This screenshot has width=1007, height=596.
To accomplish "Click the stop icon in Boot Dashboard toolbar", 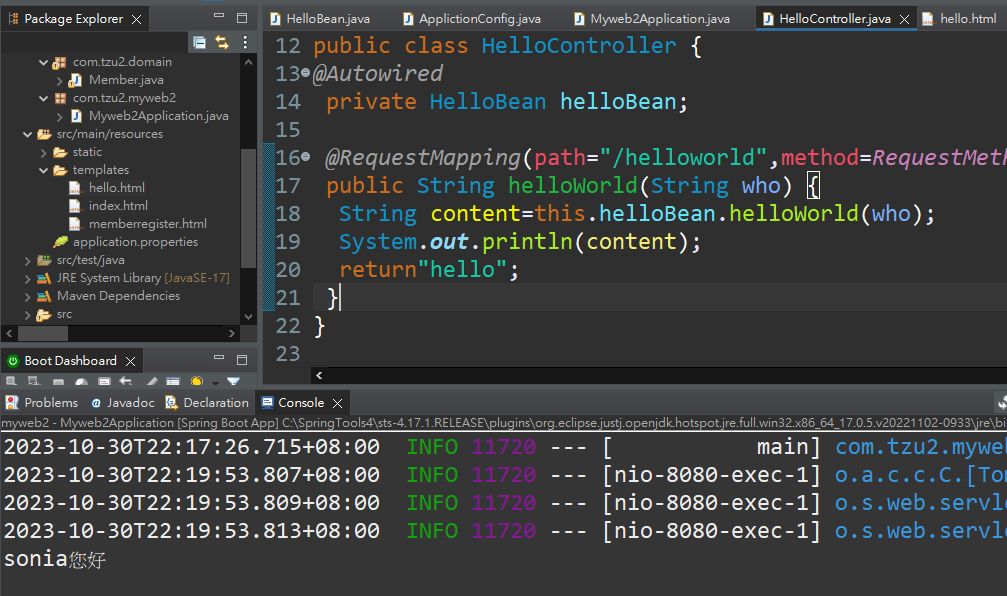I will [58, 382].
